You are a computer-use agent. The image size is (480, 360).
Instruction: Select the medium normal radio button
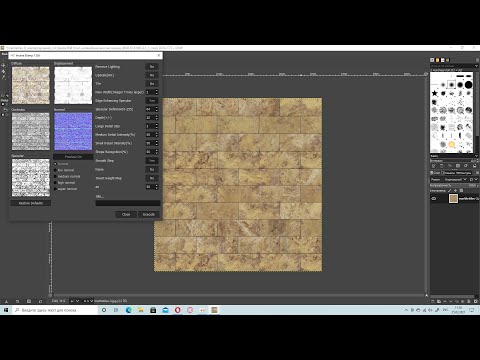click(x=55, y=176)
